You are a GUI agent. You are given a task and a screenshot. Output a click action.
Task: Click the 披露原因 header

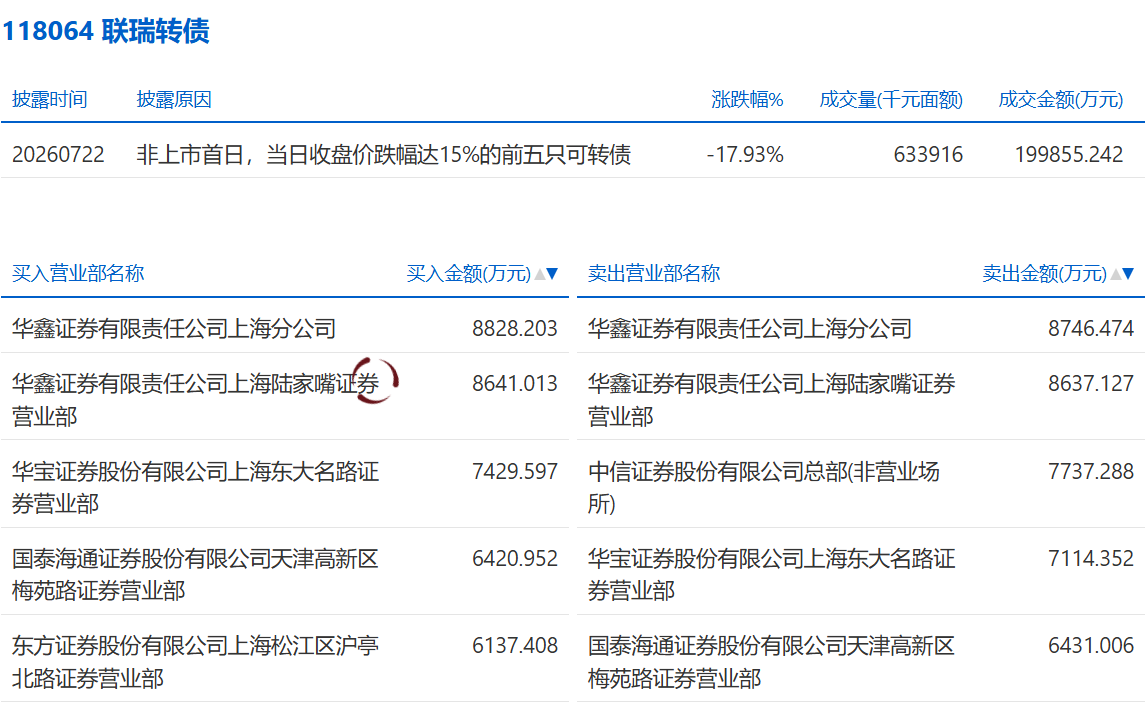click(174, 99)
